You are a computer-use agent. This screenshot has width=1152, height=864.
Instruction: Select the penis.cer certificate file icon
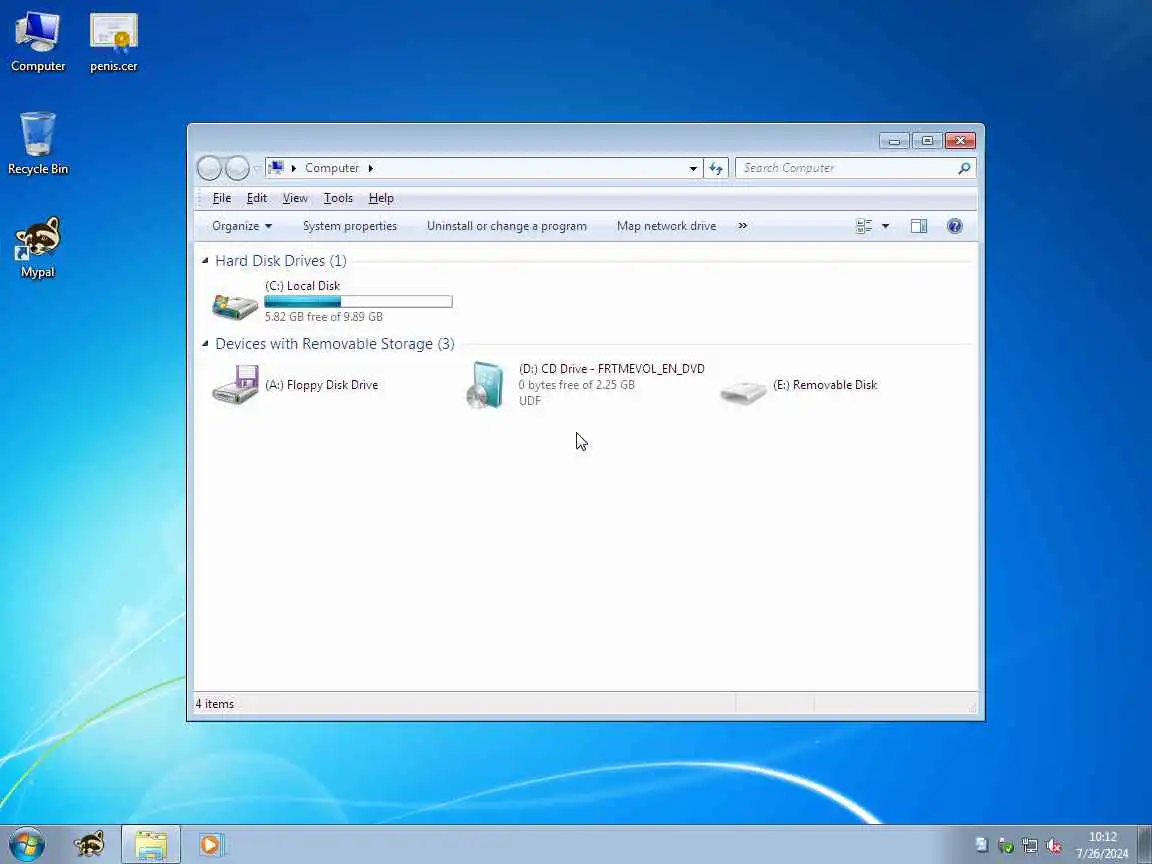coord(114,42)
